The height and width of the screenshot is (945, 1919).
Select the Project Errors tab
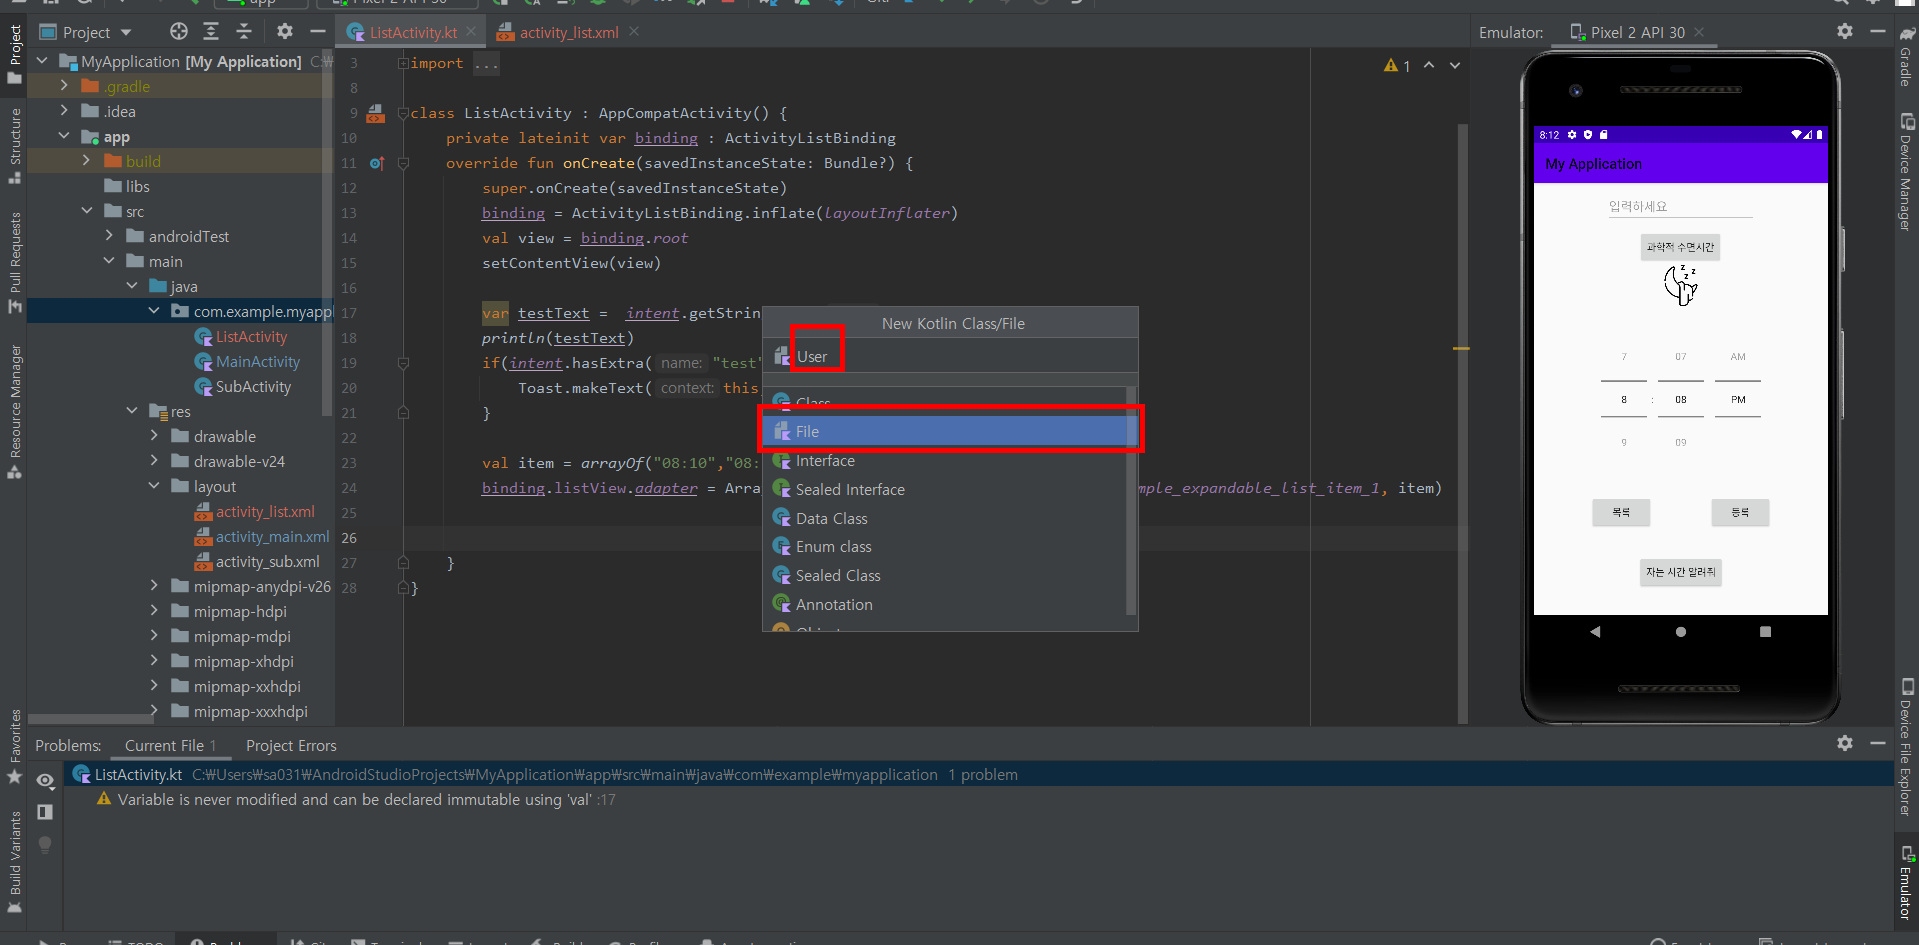291,745
